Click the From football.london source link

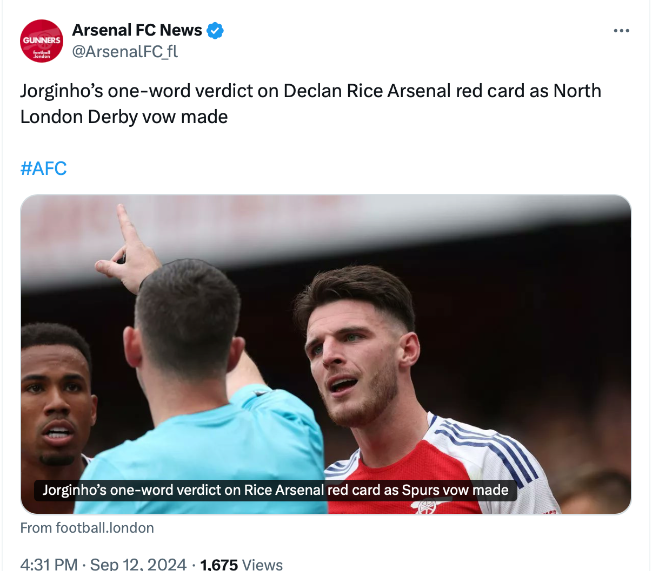[87, 528]
